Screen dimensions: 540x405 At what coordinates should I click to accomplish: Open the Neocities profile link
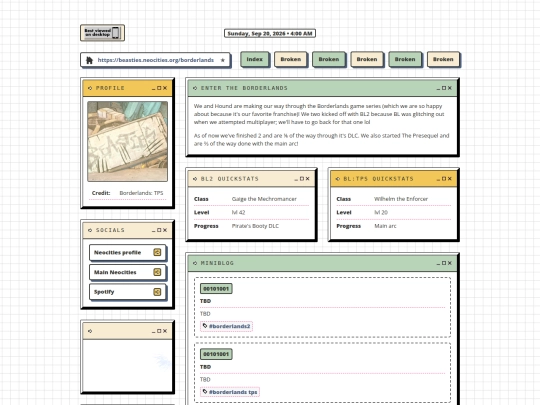point(128,252)
